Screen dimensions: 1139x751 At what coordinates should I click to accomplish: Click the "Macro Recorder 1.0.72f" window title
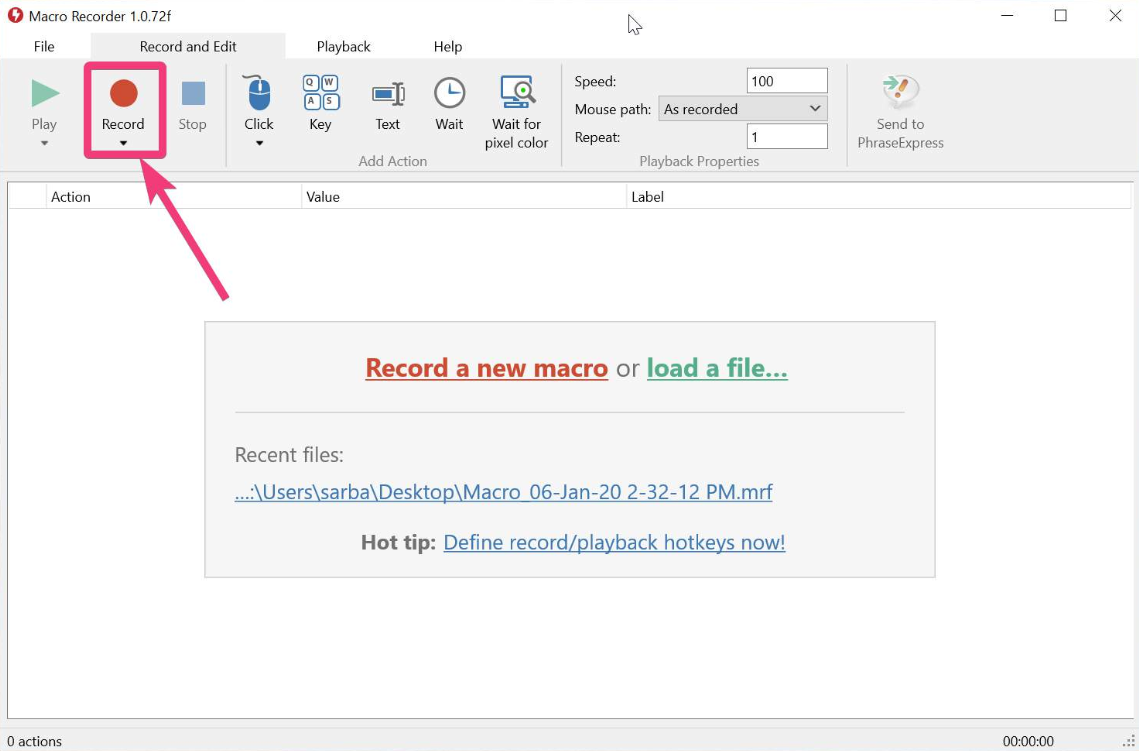(x=100, y=16)
